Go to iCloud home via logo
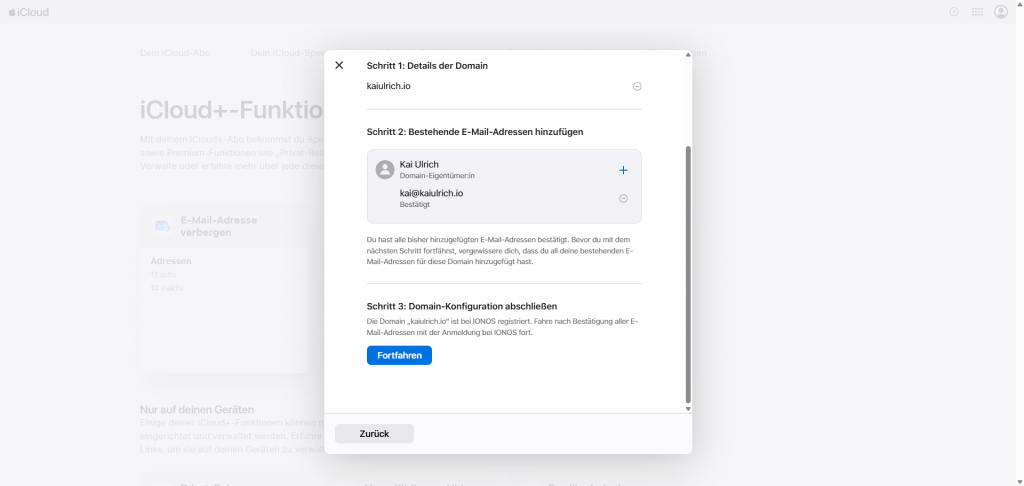 coord(28,12)
